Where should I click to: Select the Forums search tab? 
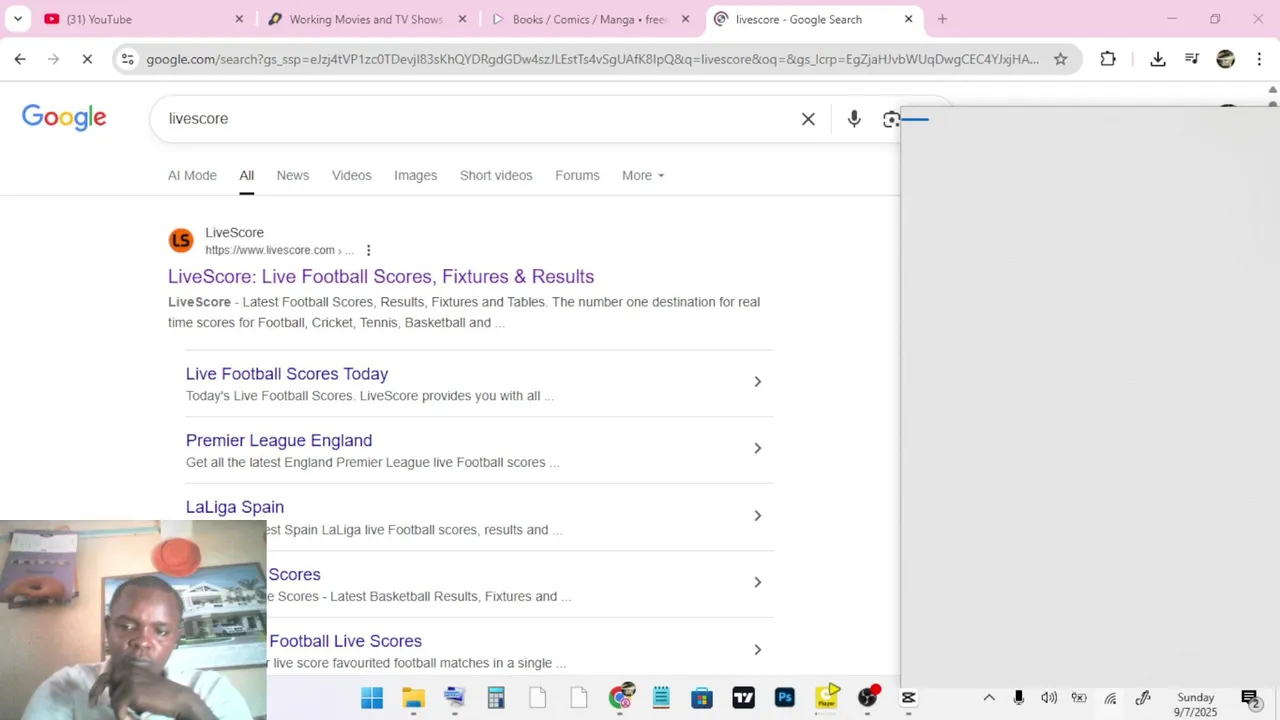[577, 175]
